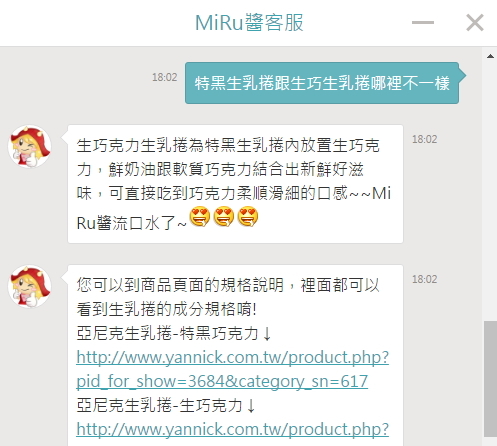Click the 18:02 timestamp beside sent message

tap(165, 77)
